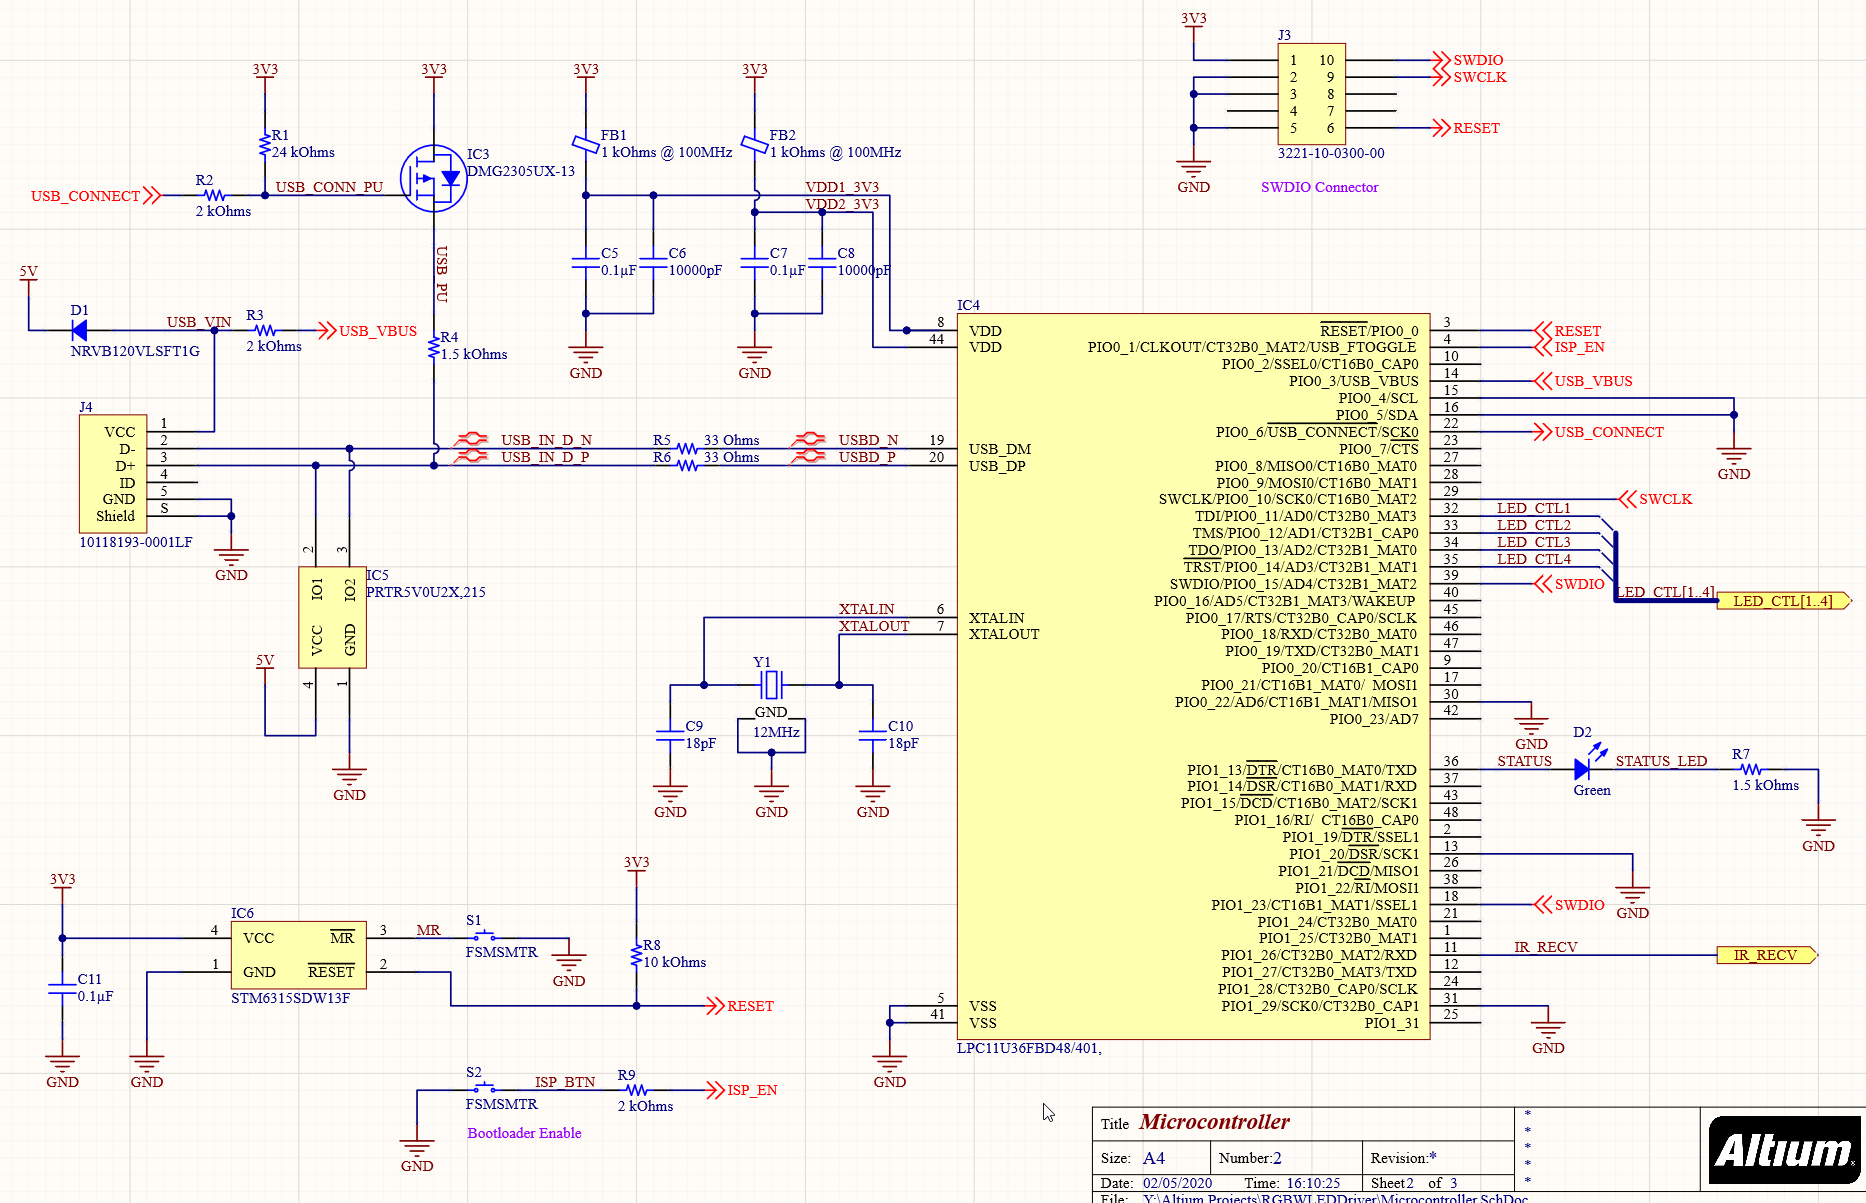This screenshot has height=1203, width=1866.
Task: Select the IC5 ESD protection component body
Action: pos(332,617)
